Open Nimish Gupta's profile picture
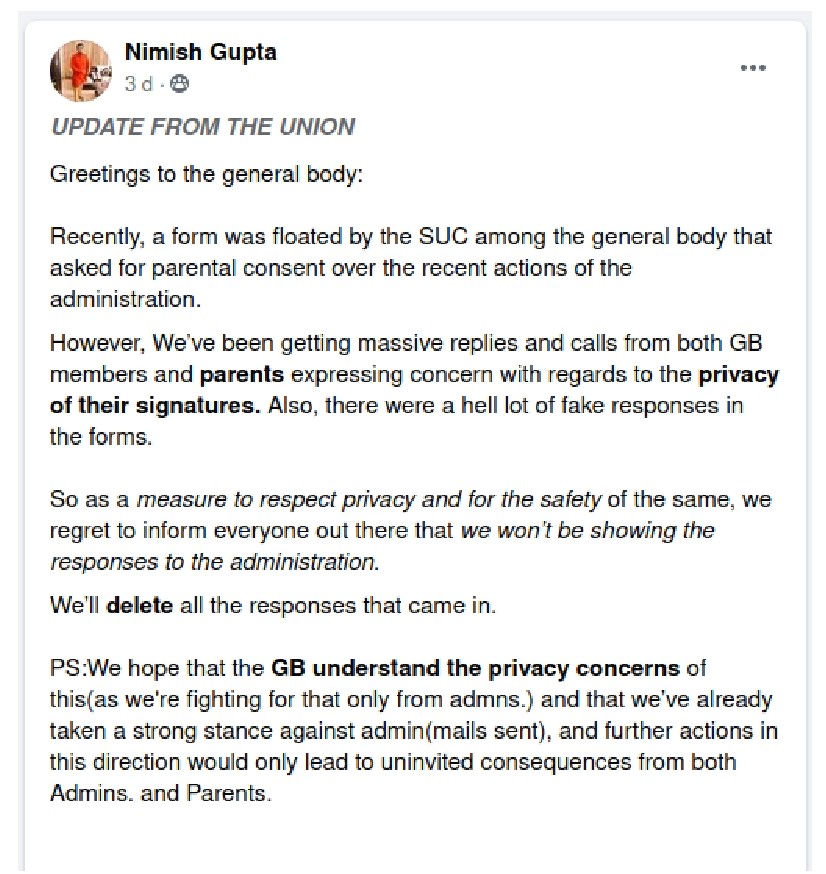826x874 pixels. point(80,70)
